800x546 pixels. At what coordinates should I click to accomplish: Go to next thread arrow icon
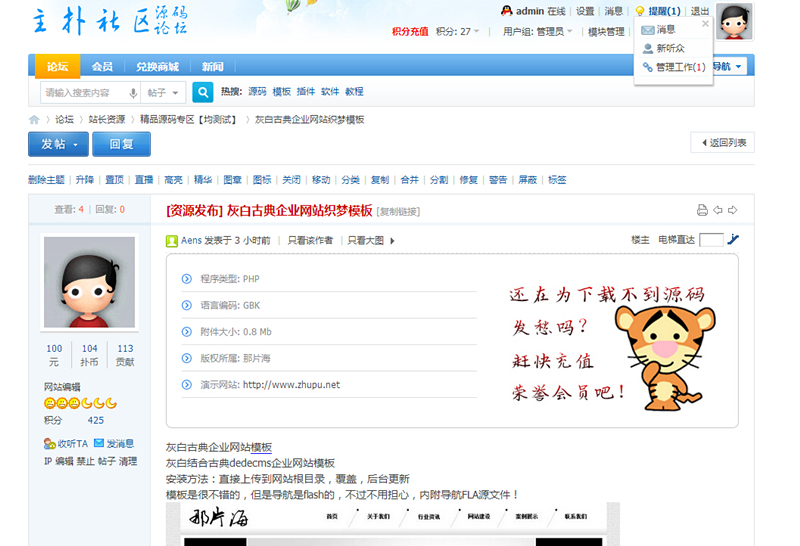point(733,210)
